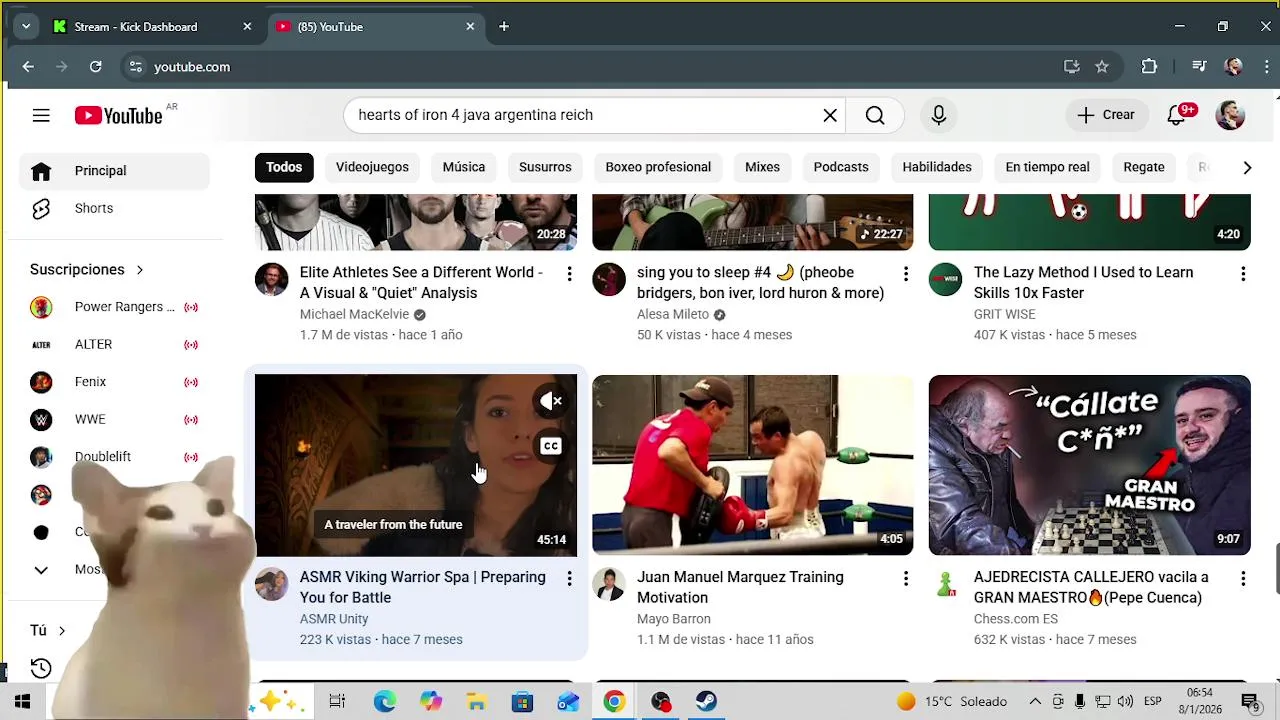Open the Fenix subscription channel
The width and height of the screenshot is (1280, 720).
click(x=114, y=382)
